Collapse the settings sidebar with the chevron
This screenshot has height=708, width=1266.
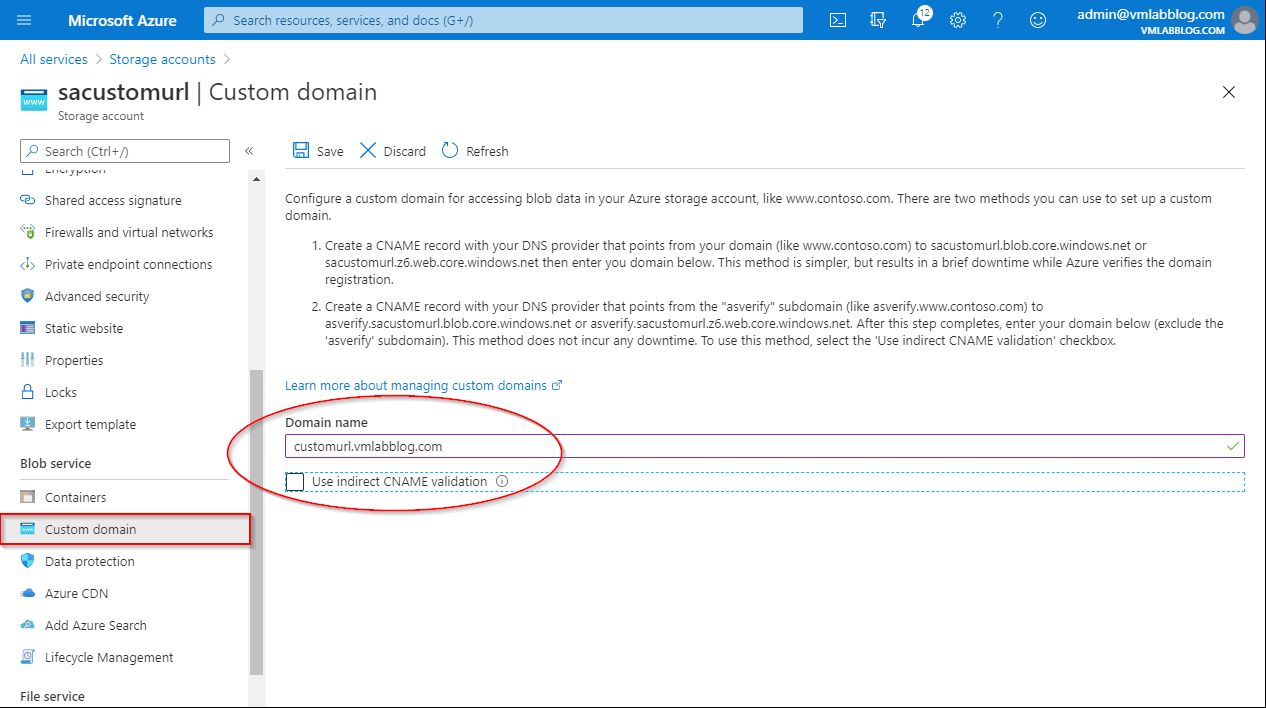point(249,150)
